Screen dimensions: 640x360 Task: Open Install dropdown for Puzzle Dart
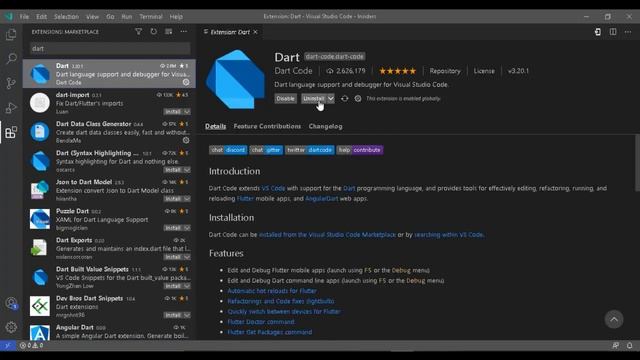click(x=187, y=227)
